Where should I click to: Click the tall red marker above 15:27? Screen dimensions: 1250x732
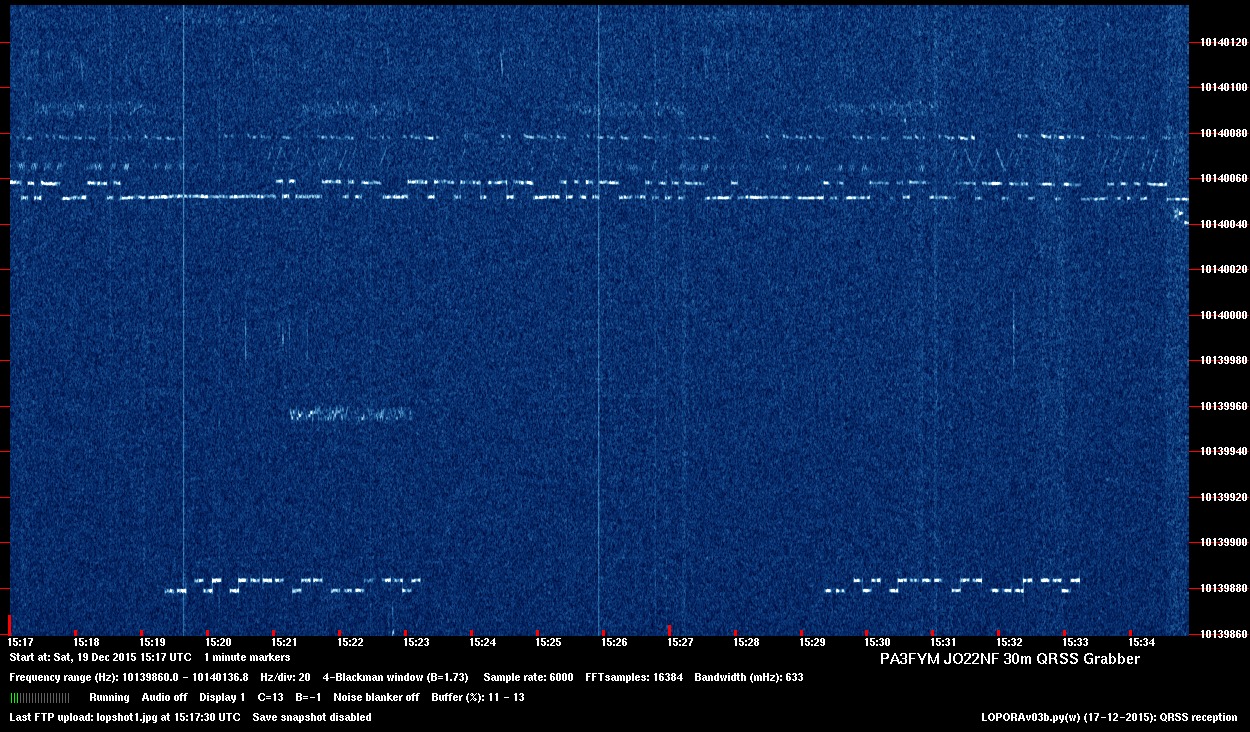tap(669, 629)
